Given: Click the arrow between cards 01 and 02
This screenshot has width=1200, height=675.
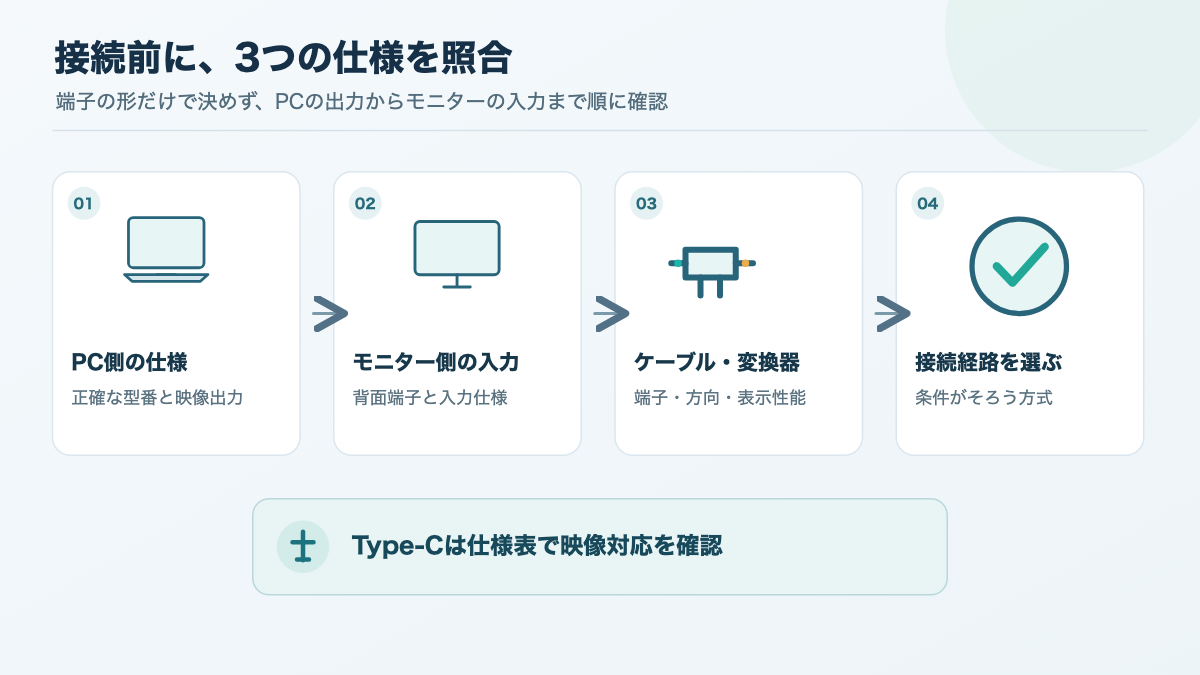Looking at the screenshot, I should pos(330,313).
